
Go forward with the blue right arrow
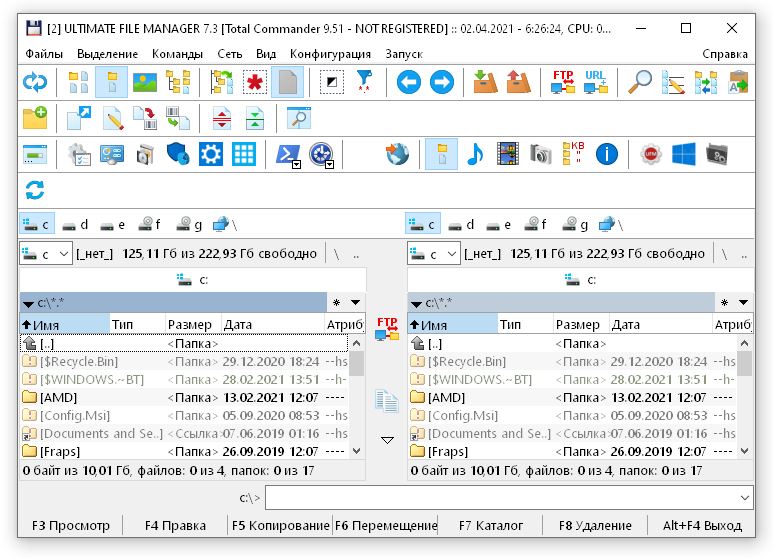pyautogui.click(x=442, y=82)
